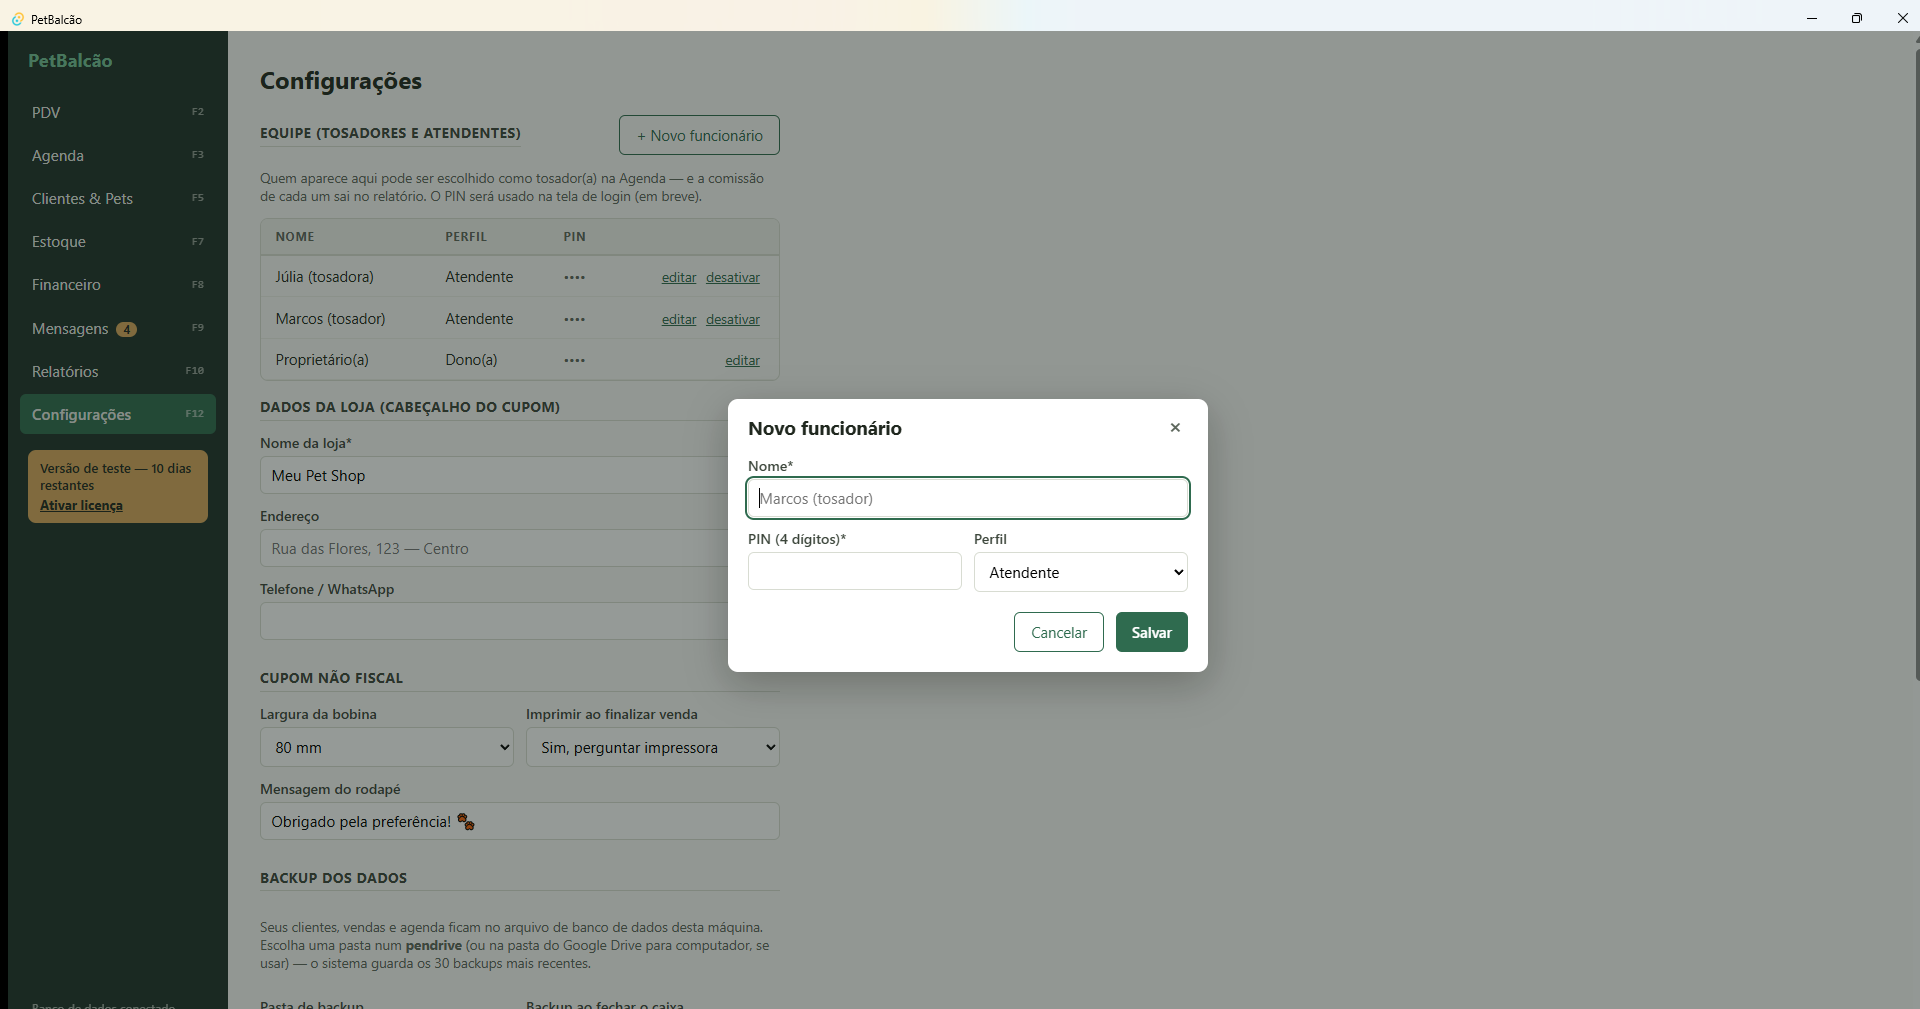Click the + Novo funcionário button

tap(699, 135)
